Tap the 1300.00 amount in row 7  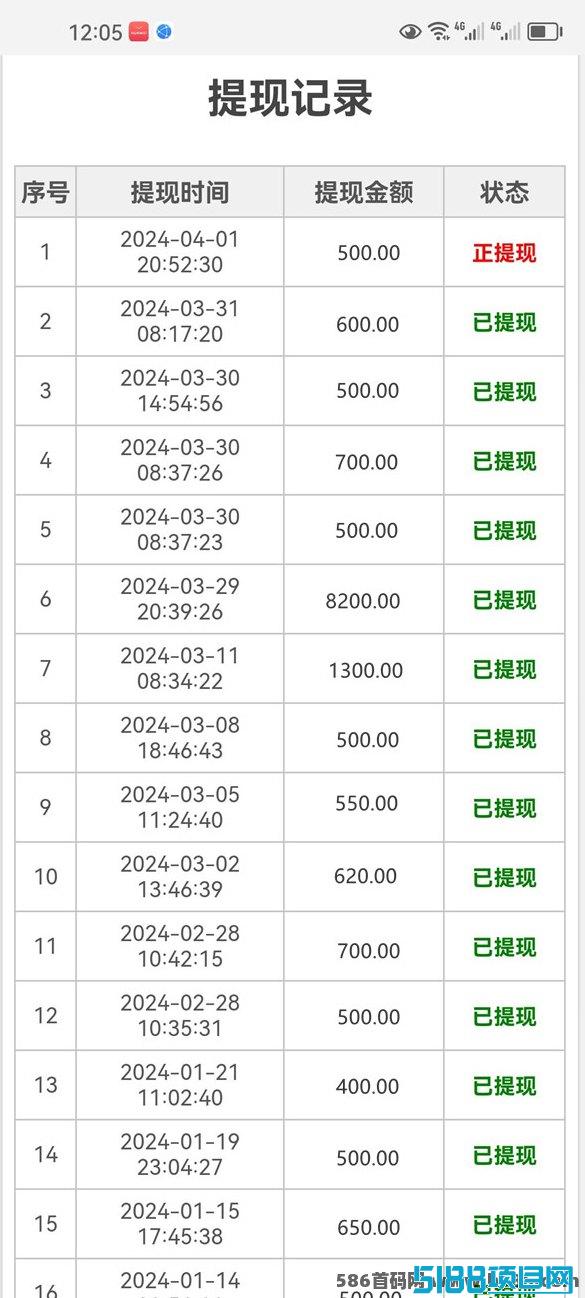click(x=366, y=670)
